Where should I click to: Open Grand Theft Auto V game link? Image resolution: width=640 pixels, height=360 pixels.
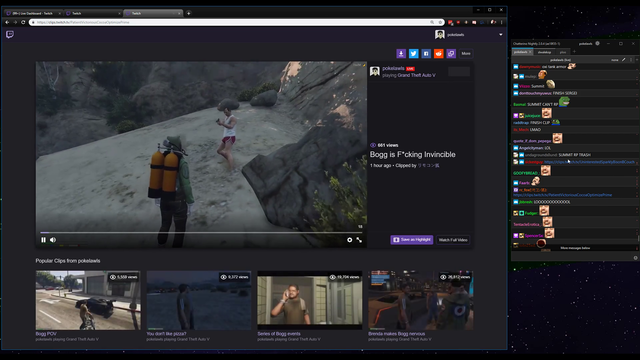[416, 75]
